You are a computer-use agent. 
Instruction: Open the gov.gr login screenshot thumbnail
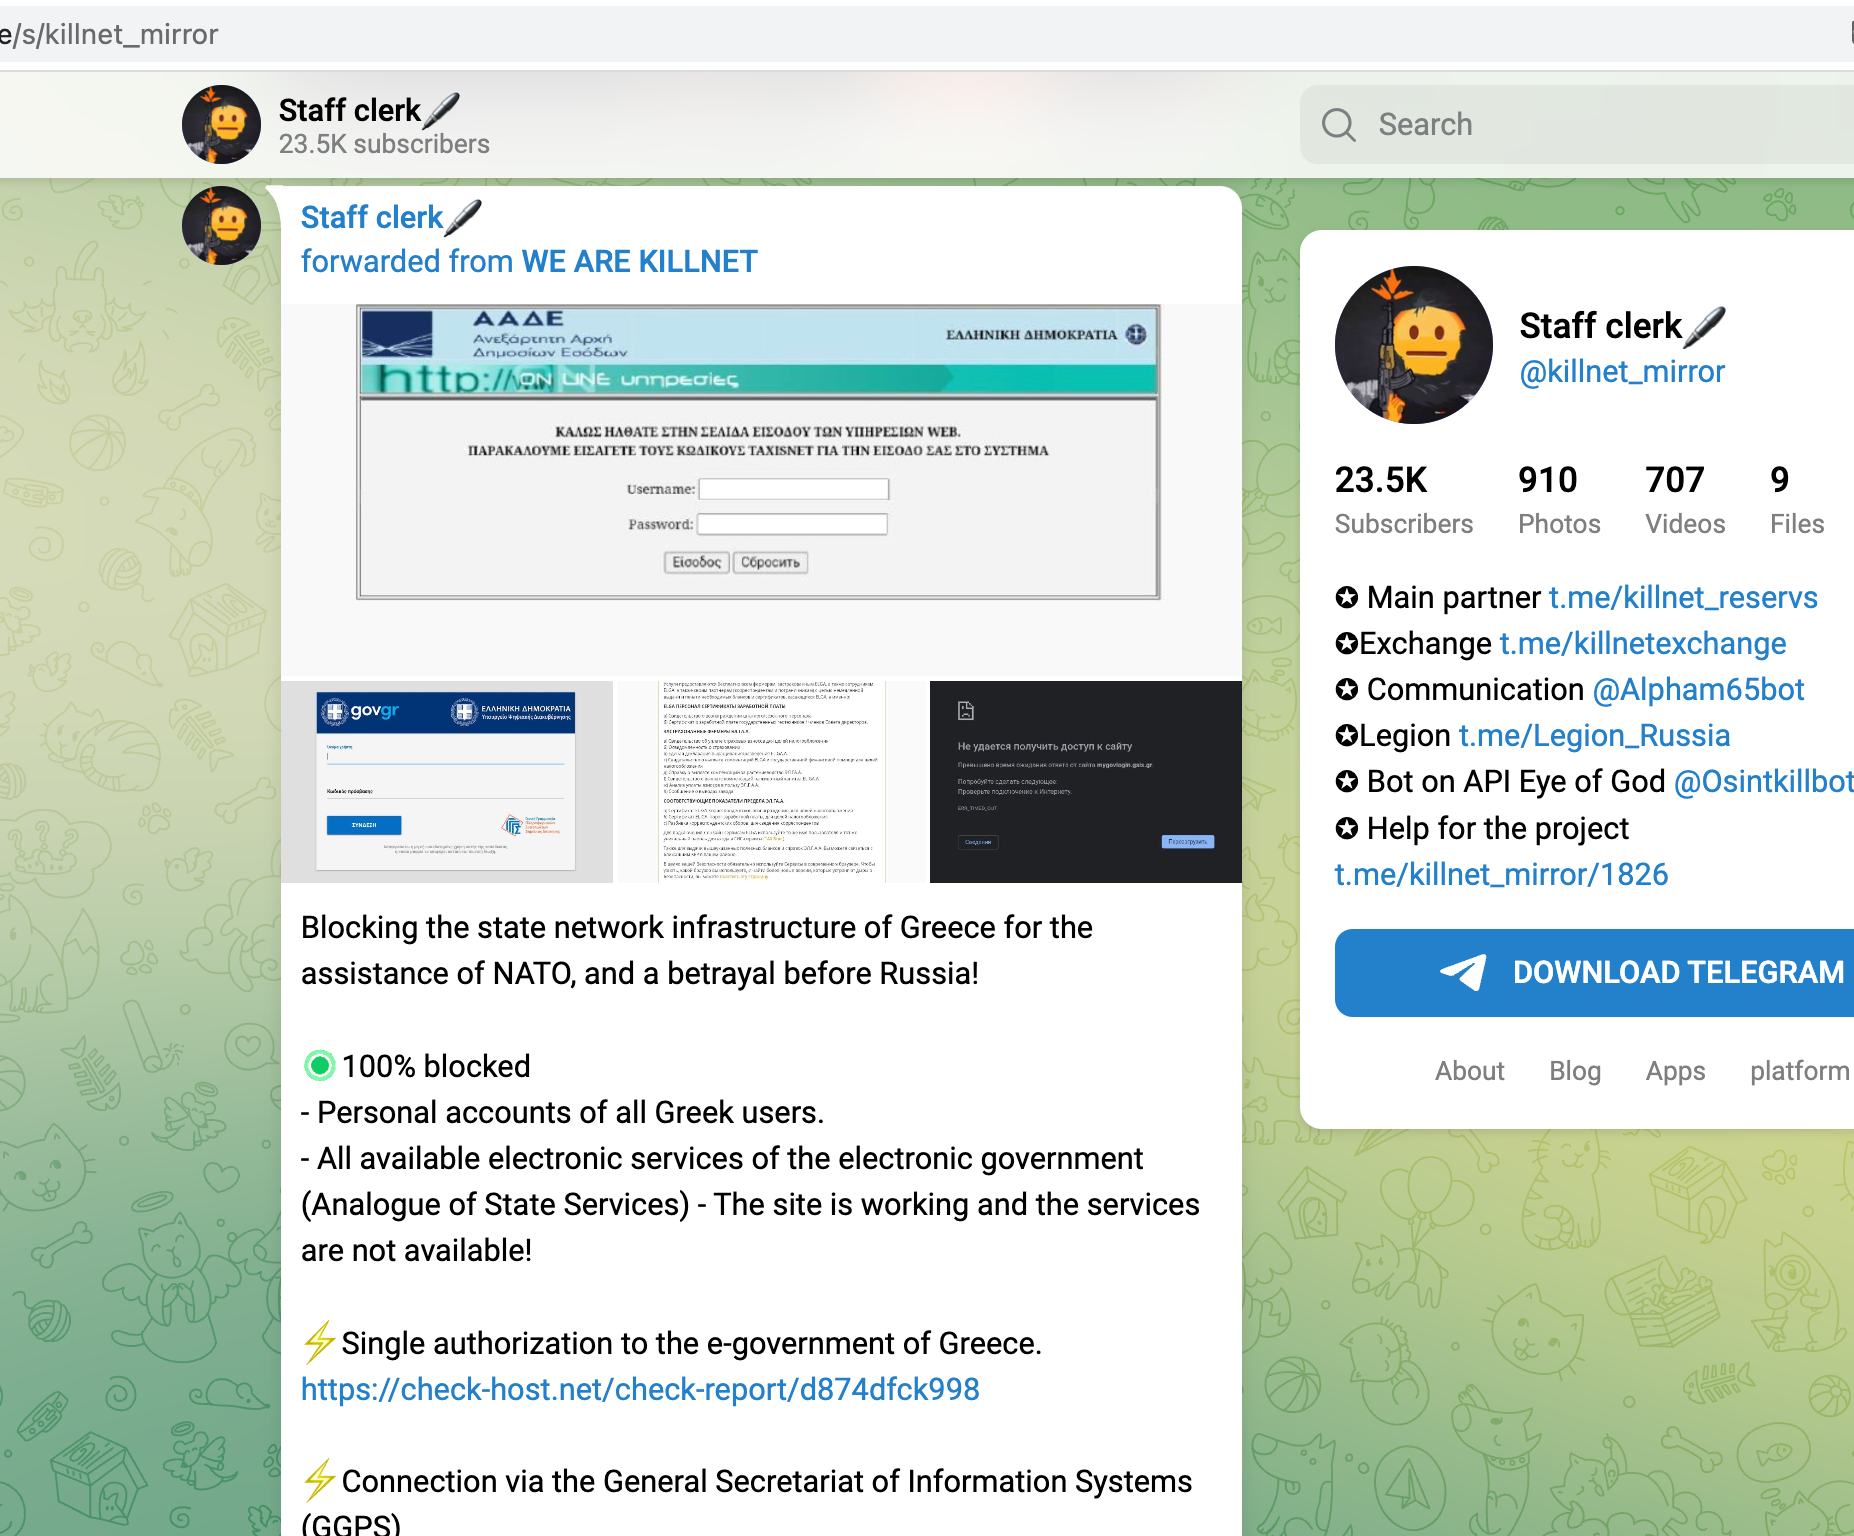(x=446, y=781)
